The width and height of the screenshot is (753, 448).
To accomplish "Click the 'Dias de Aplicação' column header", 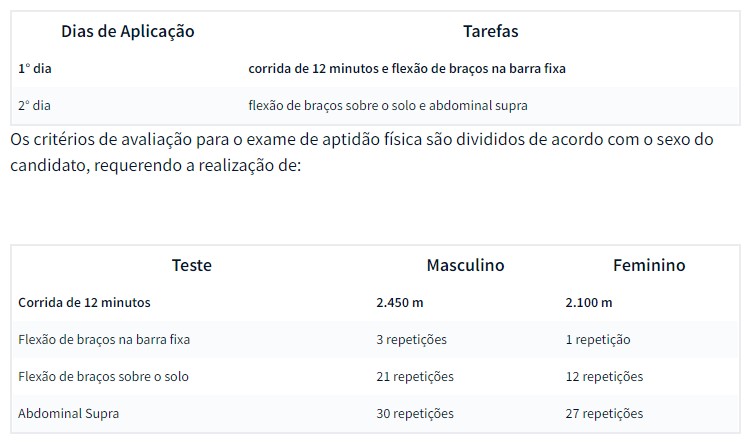I will (128, 31).
